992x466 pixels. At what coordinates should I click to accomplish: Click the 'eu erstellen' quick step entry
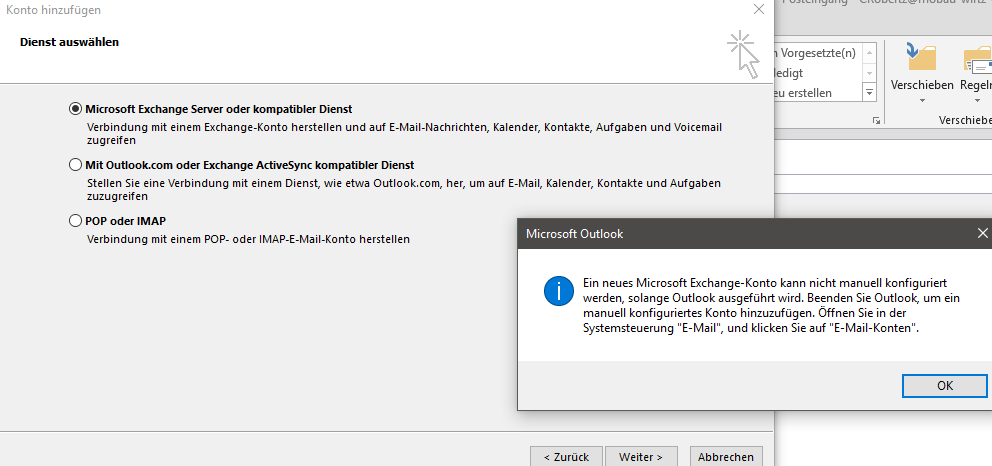click(803, 93)
